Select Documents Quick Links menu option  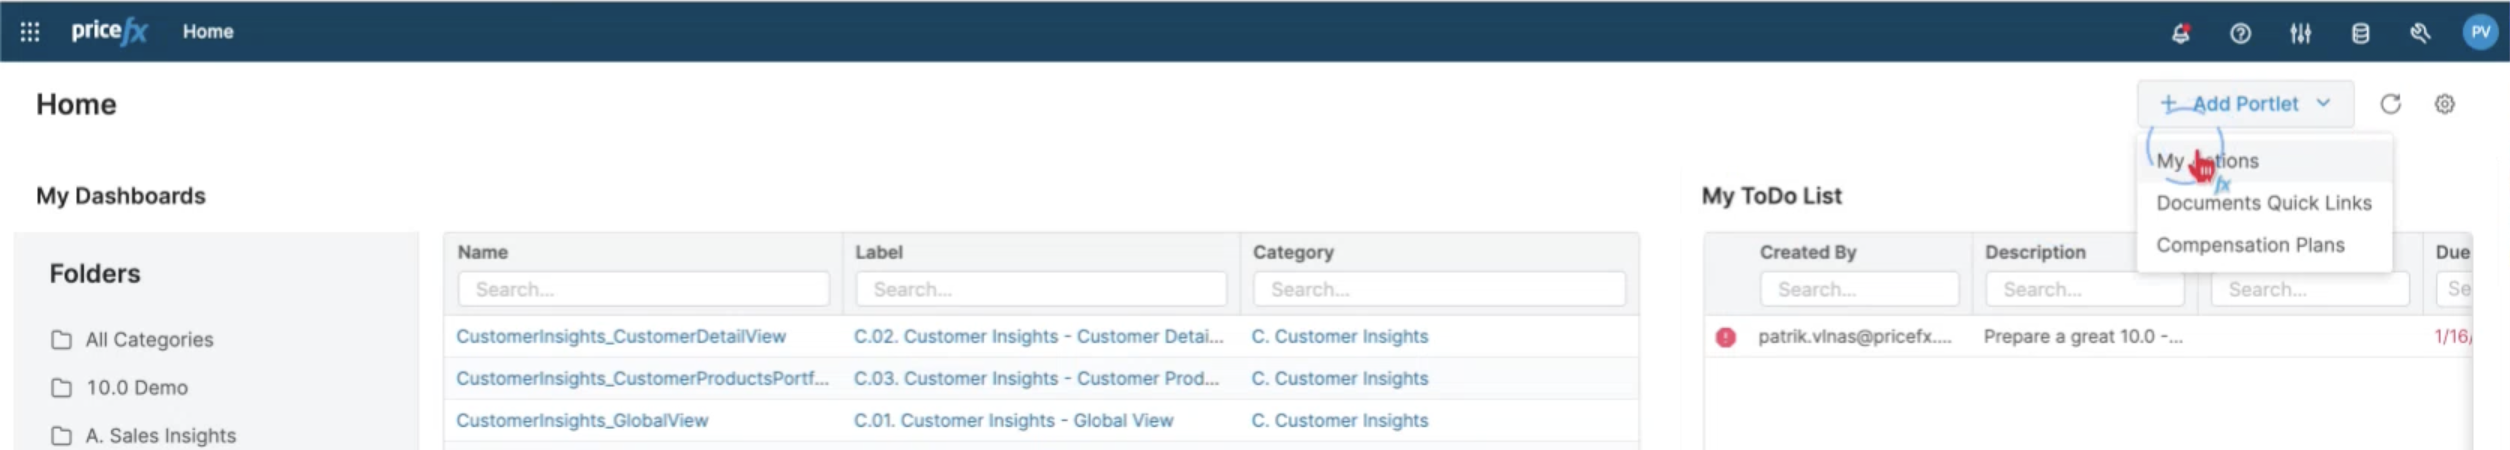pos(2263,203)
